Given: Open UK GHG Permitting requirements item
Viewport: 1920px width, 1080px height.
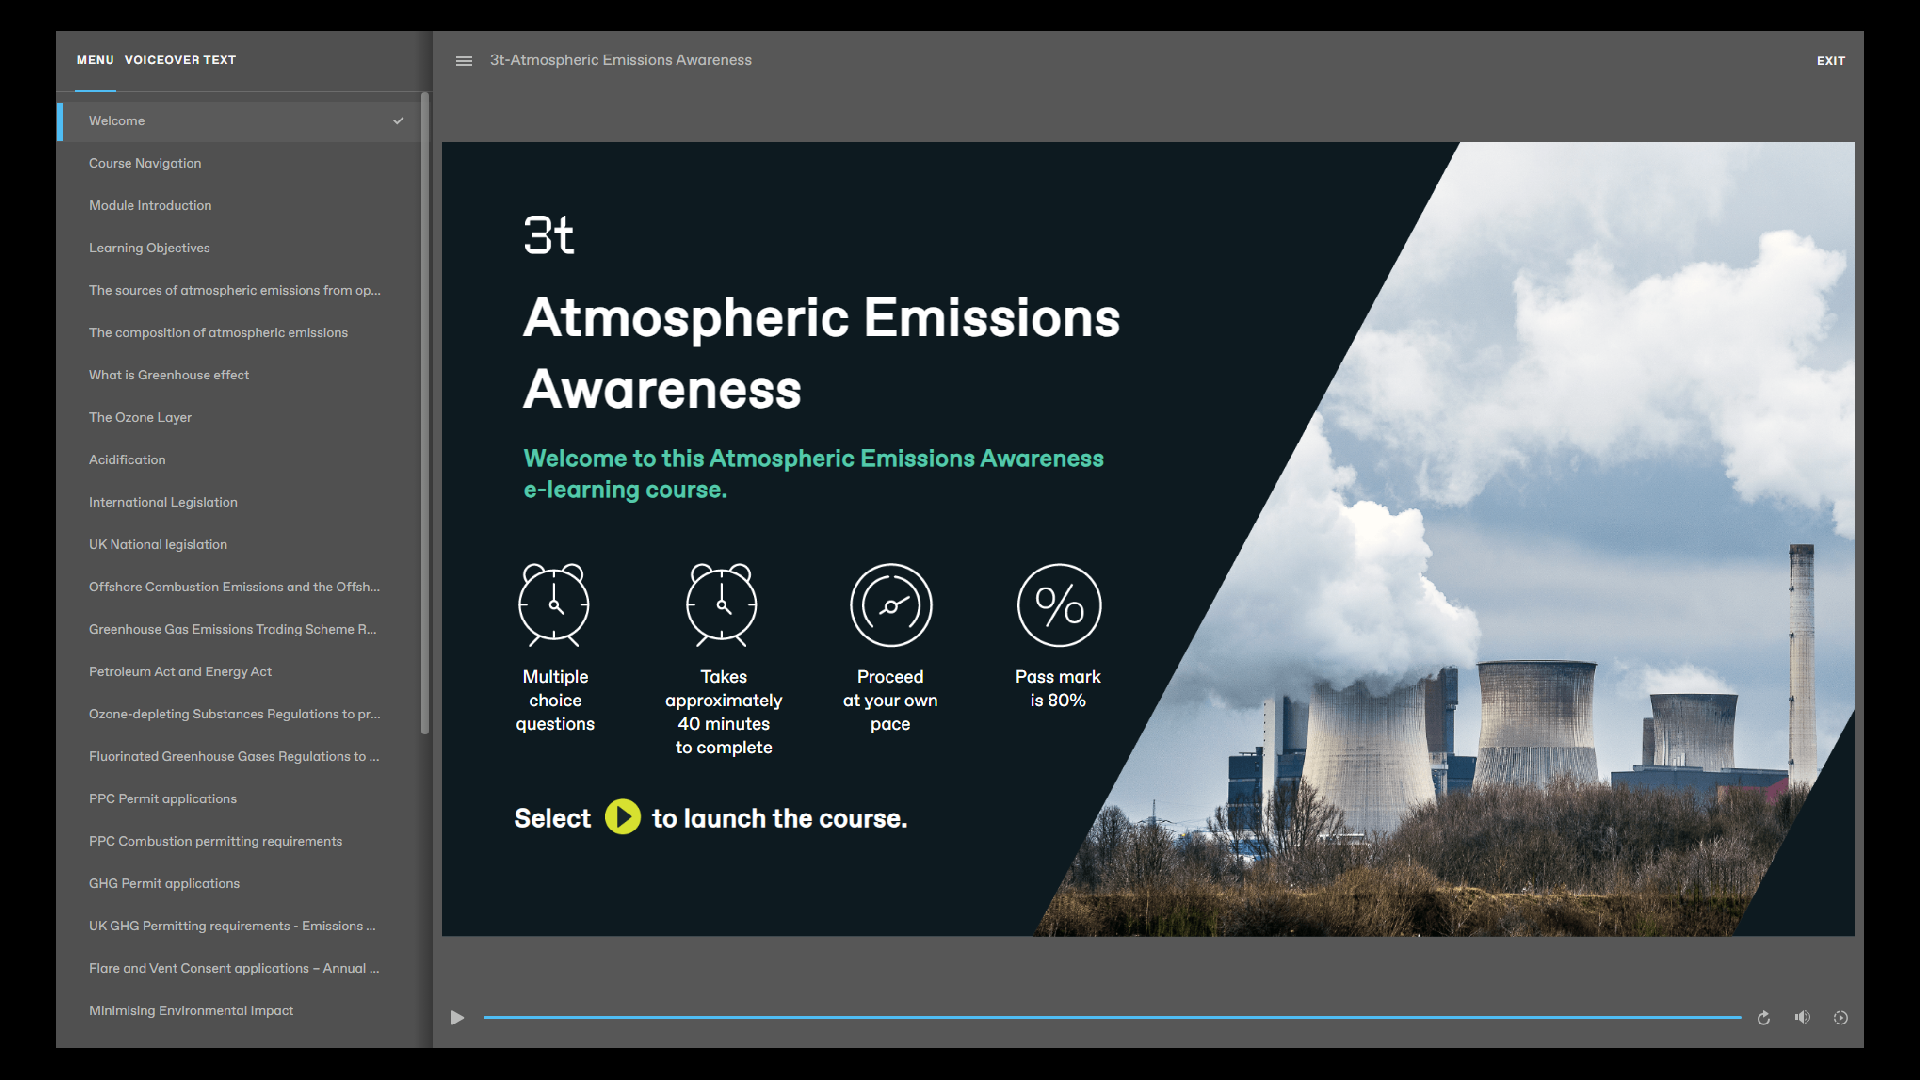Looking at the screenshot, I should (x=240, y=926).
